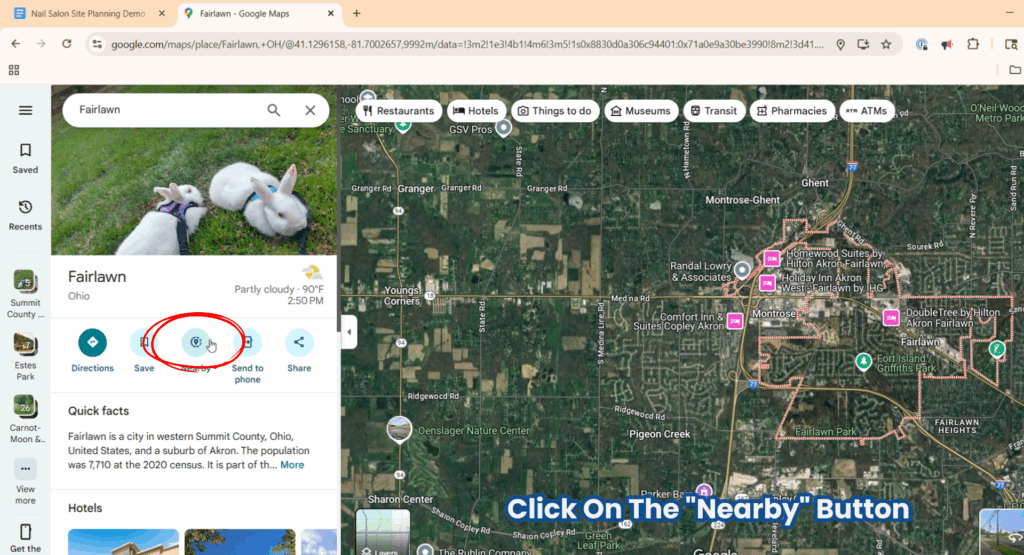This screenshot has width=1024, height=555.
Task: Open a new browser tab
Action: click(x=357, y=14)
